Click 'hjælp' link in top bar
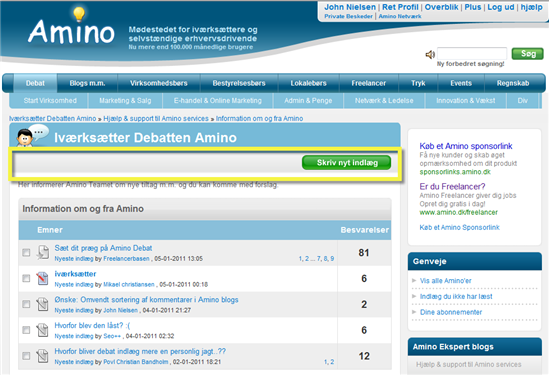 pyautogui.click(x=531, y=7)
